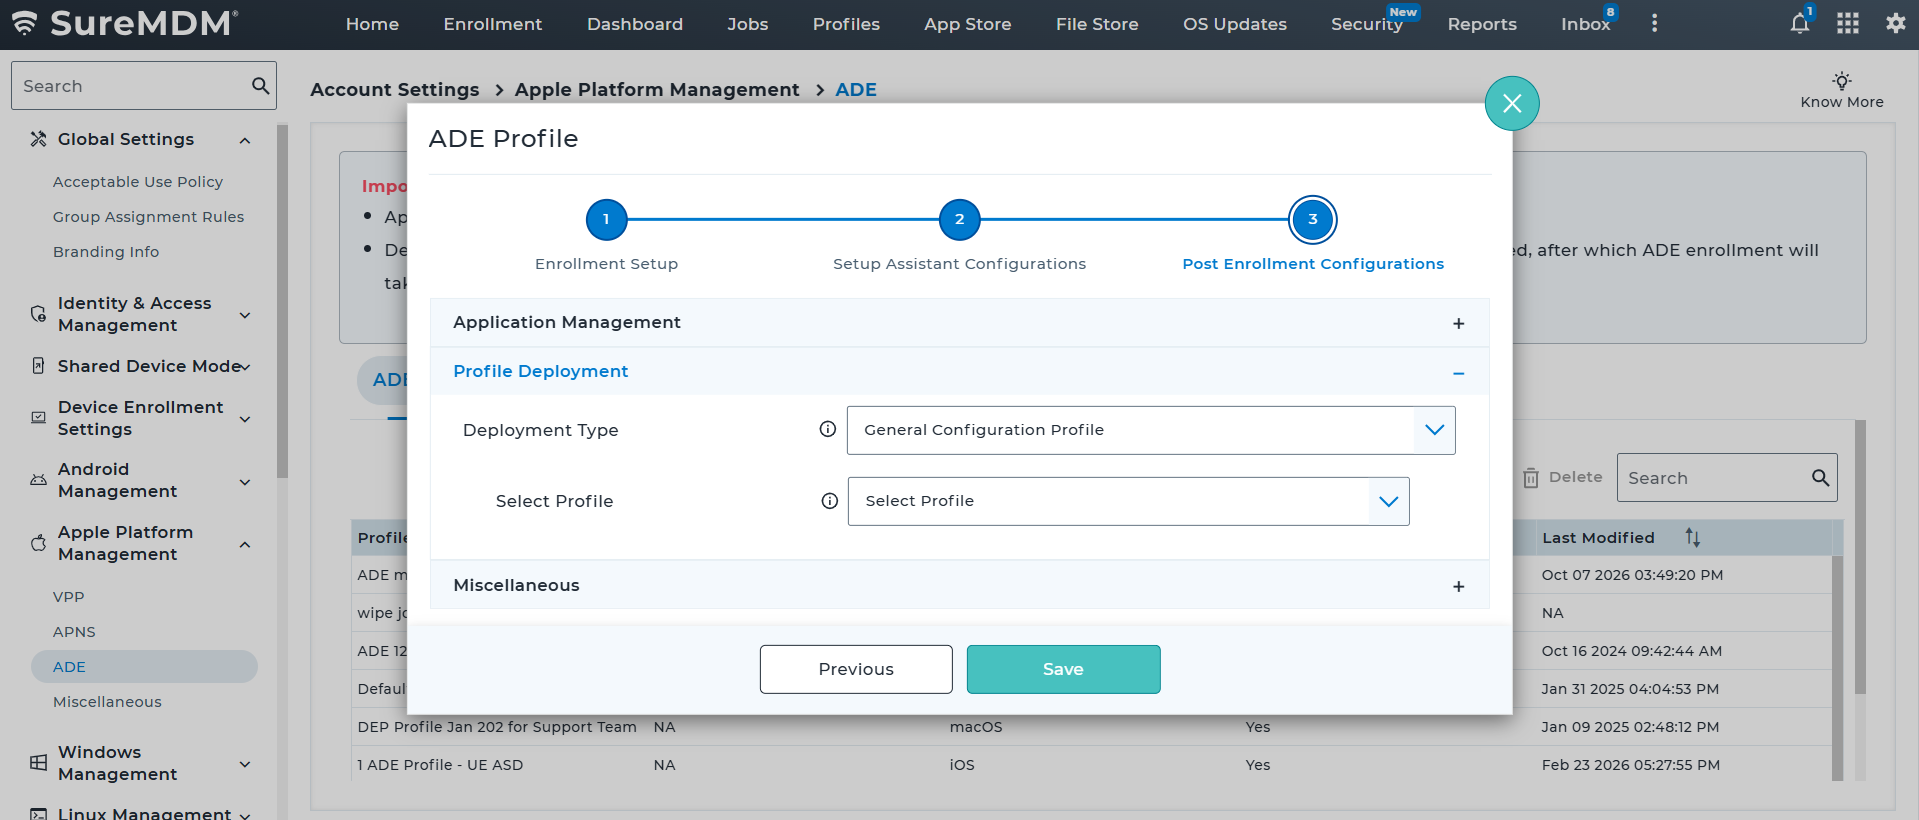Open the apps grid icon
This screenshot has width=1919, height=820.
(1848, 24)
